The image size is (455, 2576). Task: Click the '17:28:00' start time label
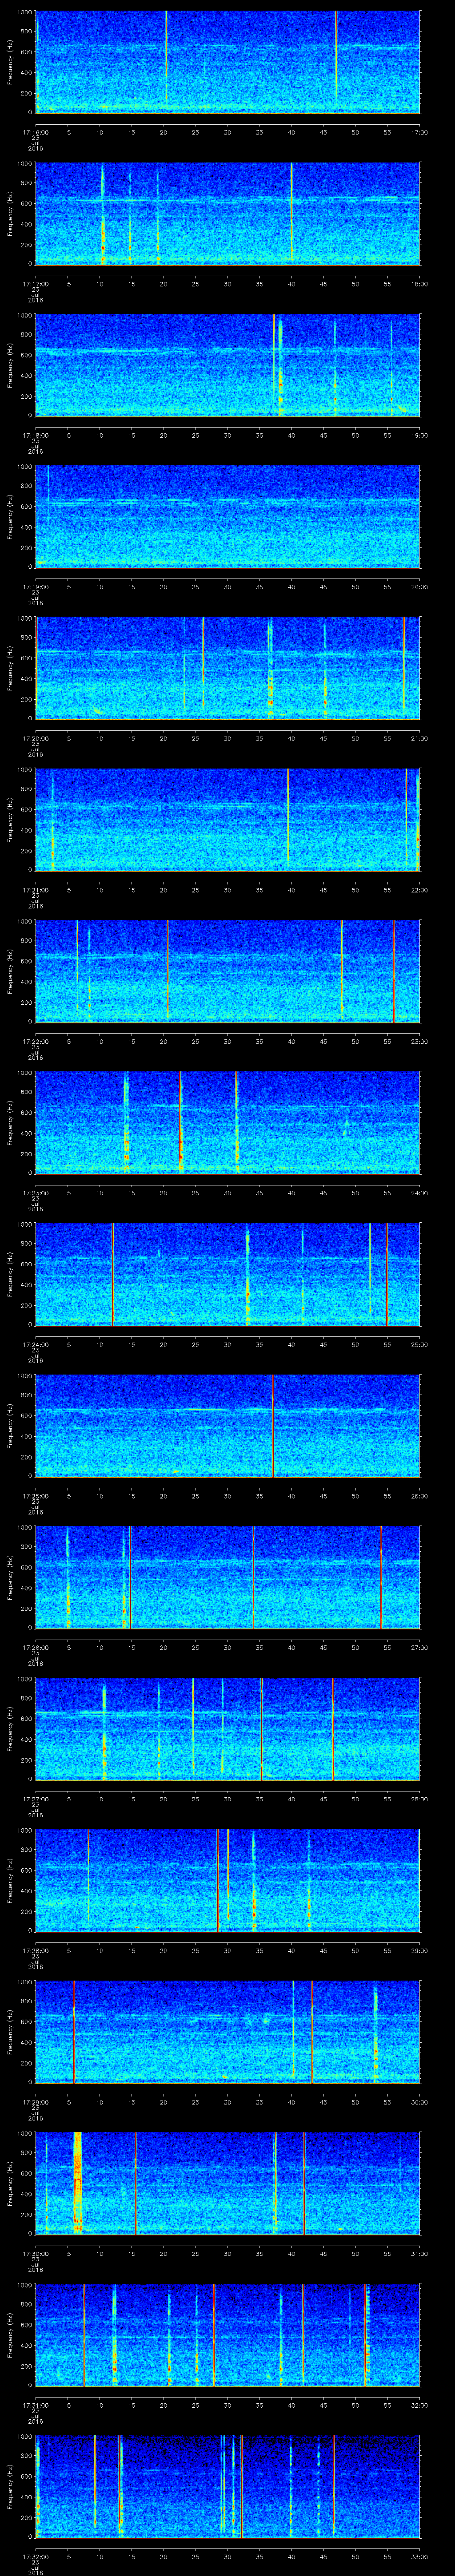(35, 1950)
